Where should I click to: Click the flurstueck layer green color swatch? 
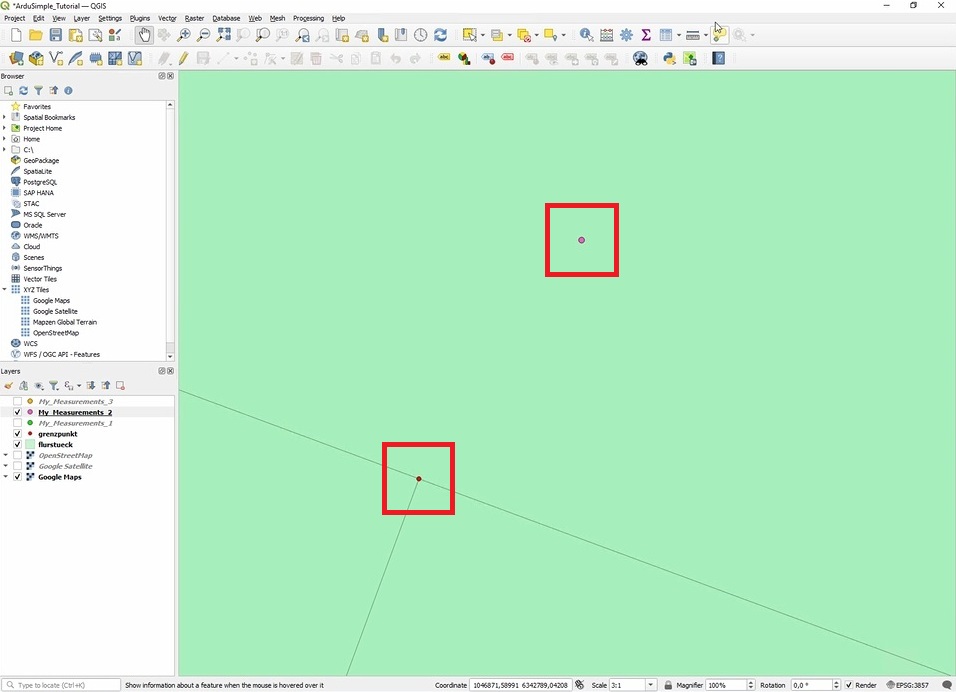30,445
